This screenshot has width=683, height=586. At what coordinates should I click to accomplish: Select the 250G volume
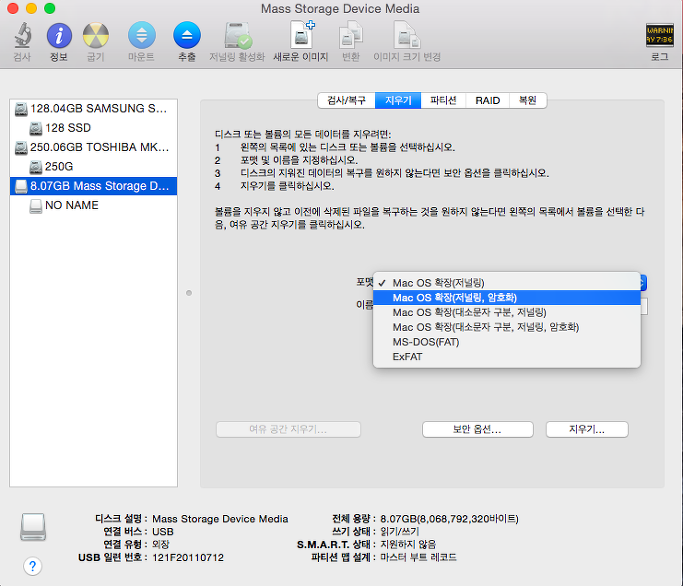(93, 166)
